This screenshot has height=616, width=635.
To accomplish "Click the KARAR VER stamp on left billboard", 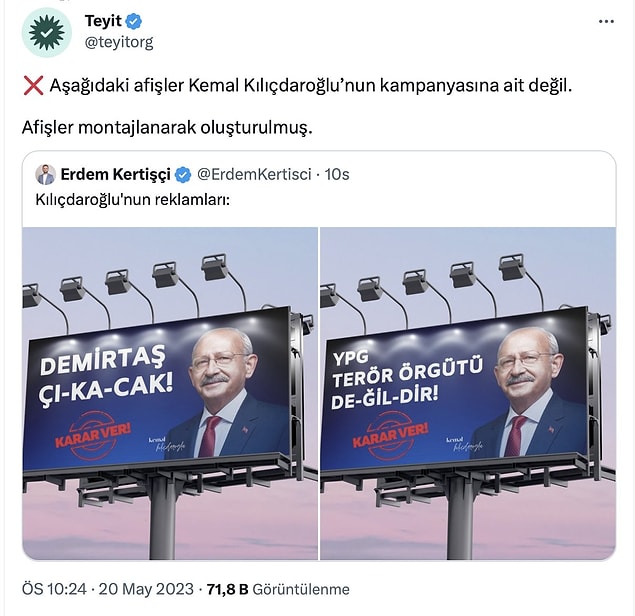I will 93,436.
